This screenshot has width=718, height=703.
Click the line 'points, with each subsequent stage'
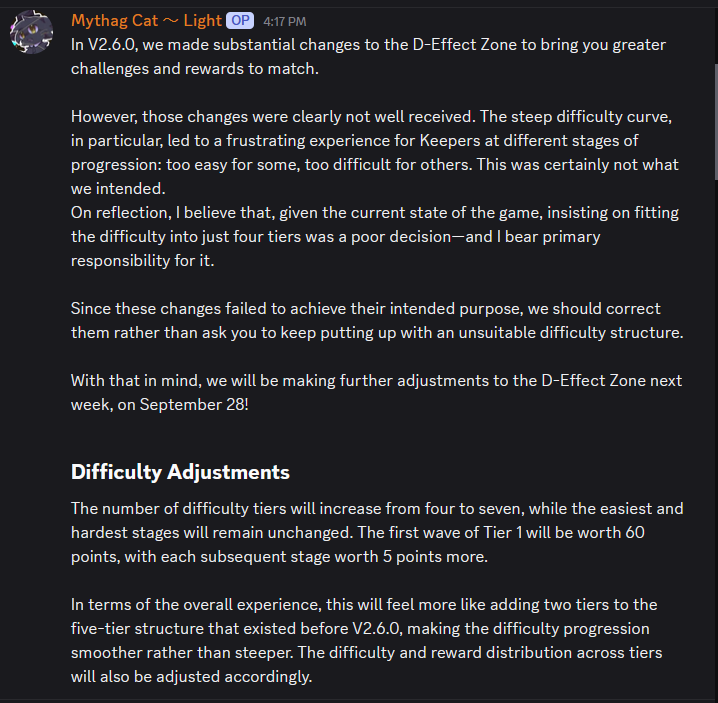pyautogui.click(x=279, y=556)
